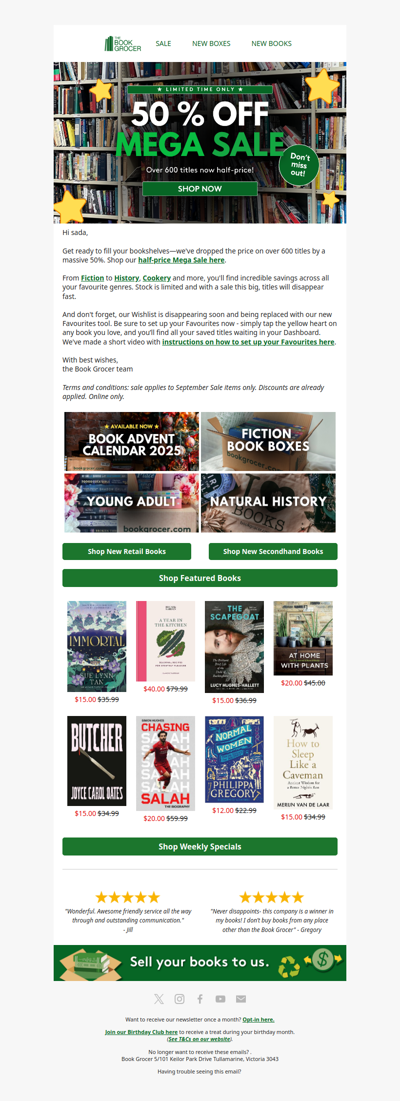Click Shop New Secondhand Books button

point(273,551)
